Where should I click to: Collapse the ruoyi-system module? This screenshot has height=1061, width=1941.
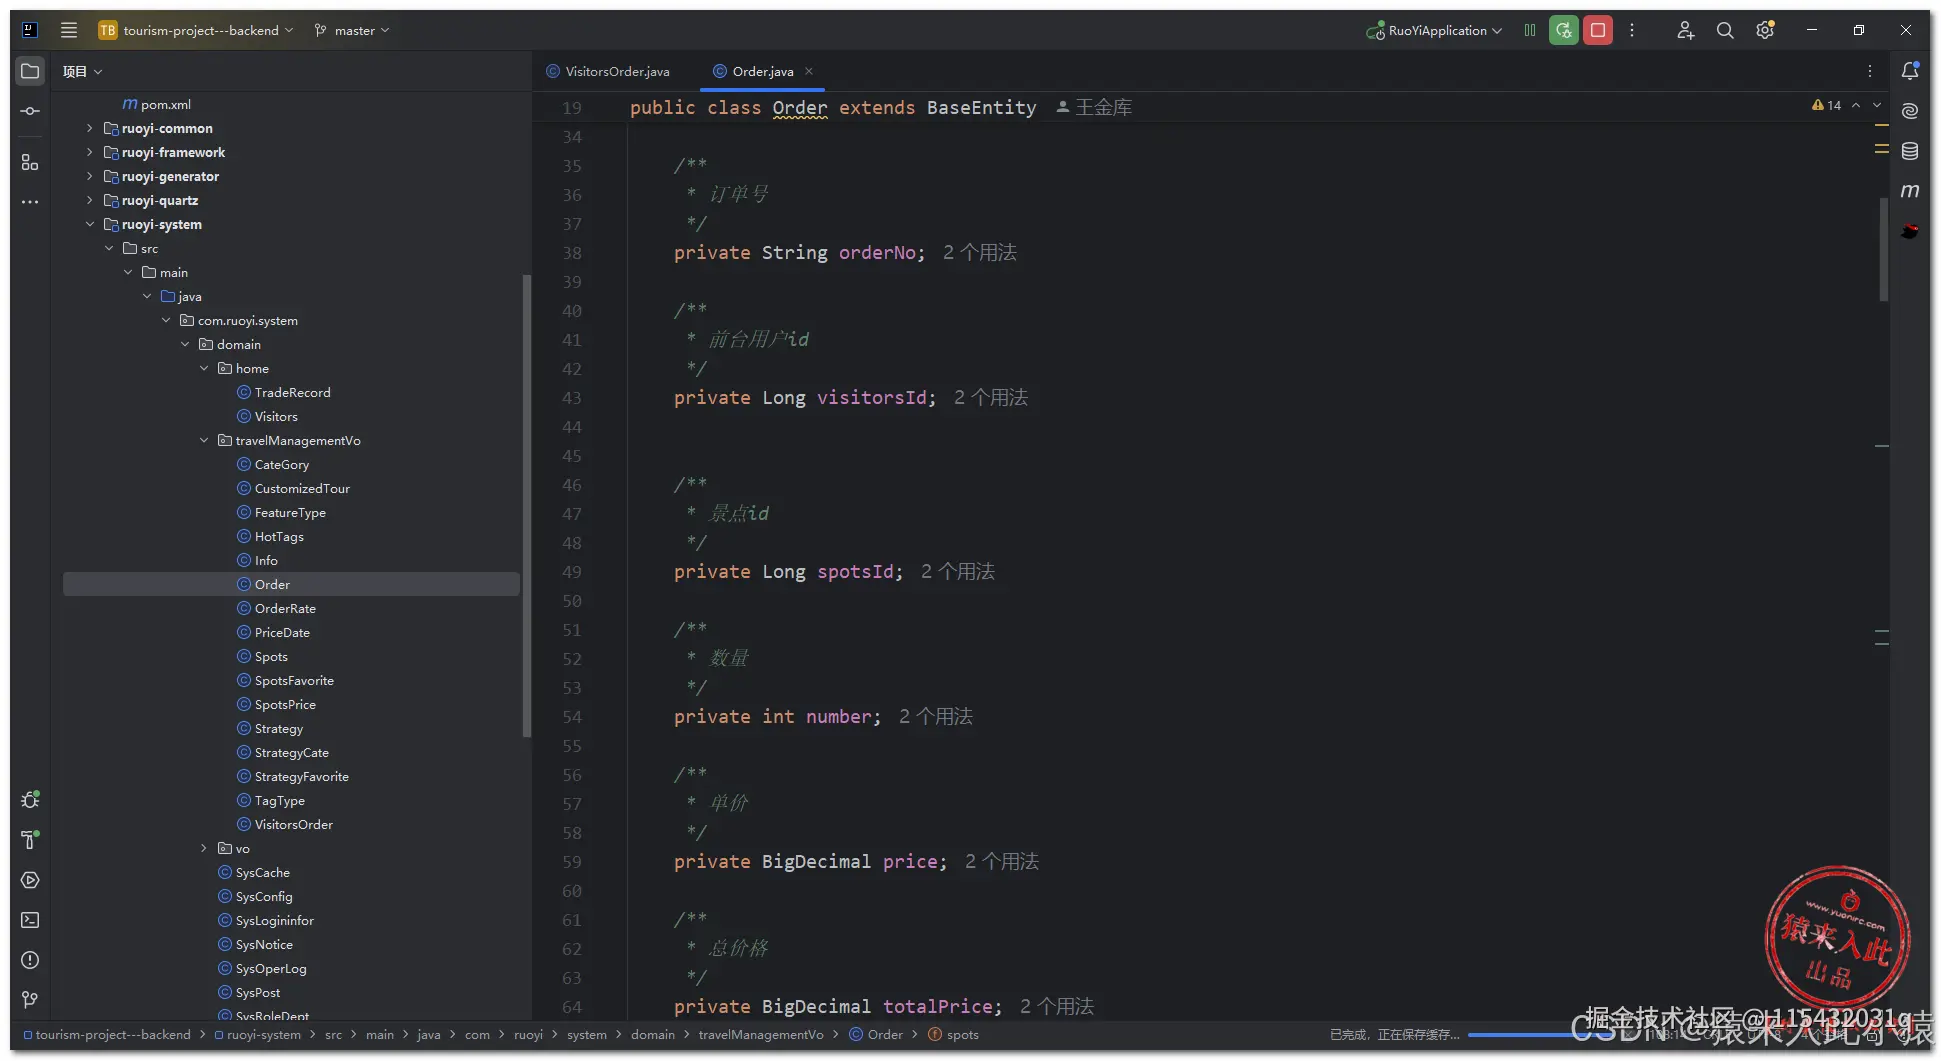click(x=90, y=224)
